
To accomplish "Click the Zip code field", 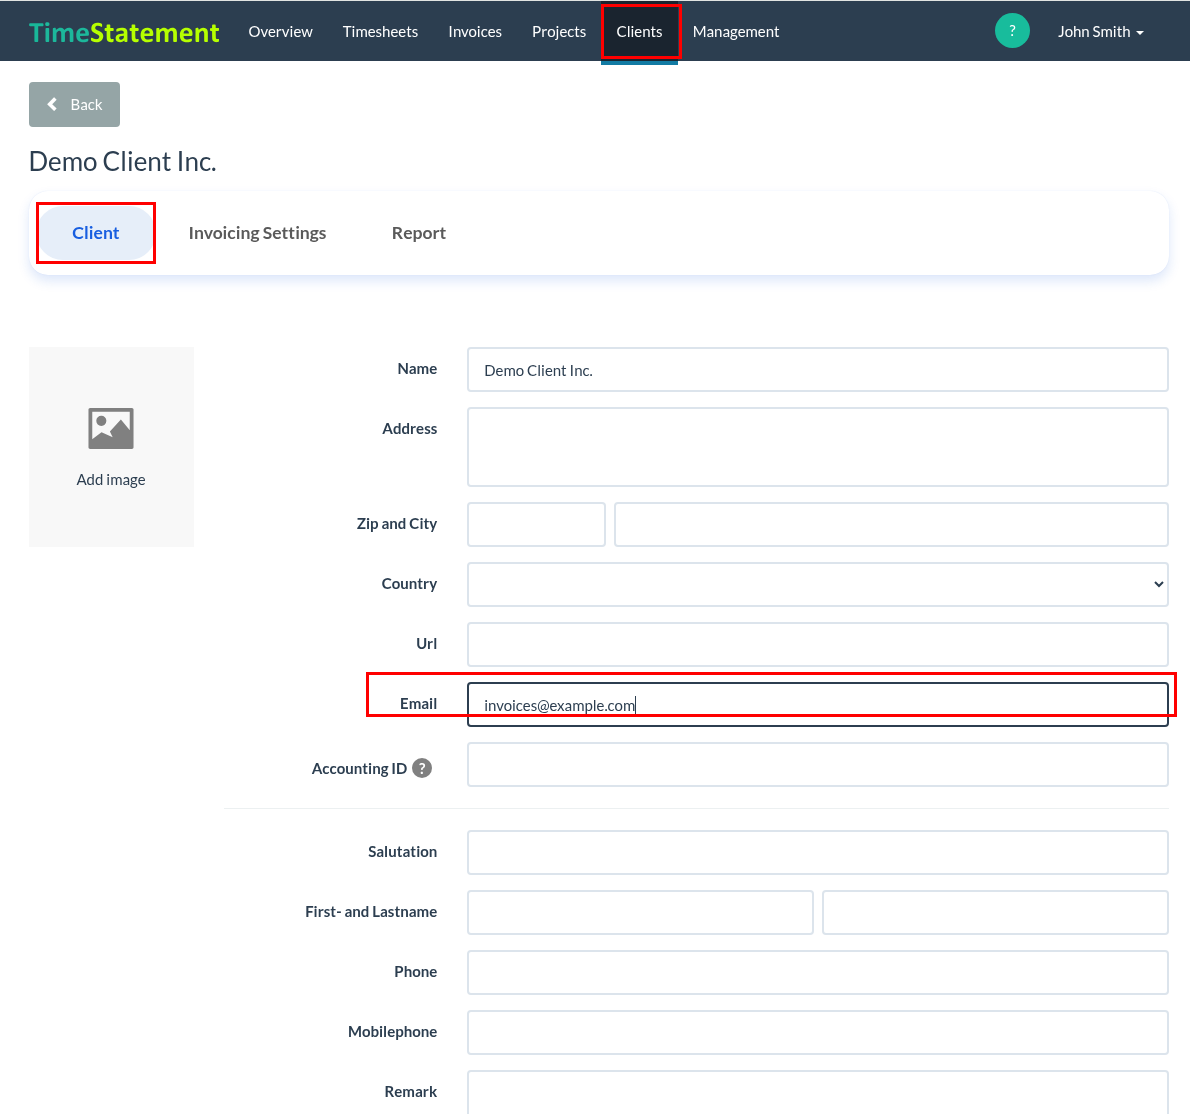I will click(536, 524).
